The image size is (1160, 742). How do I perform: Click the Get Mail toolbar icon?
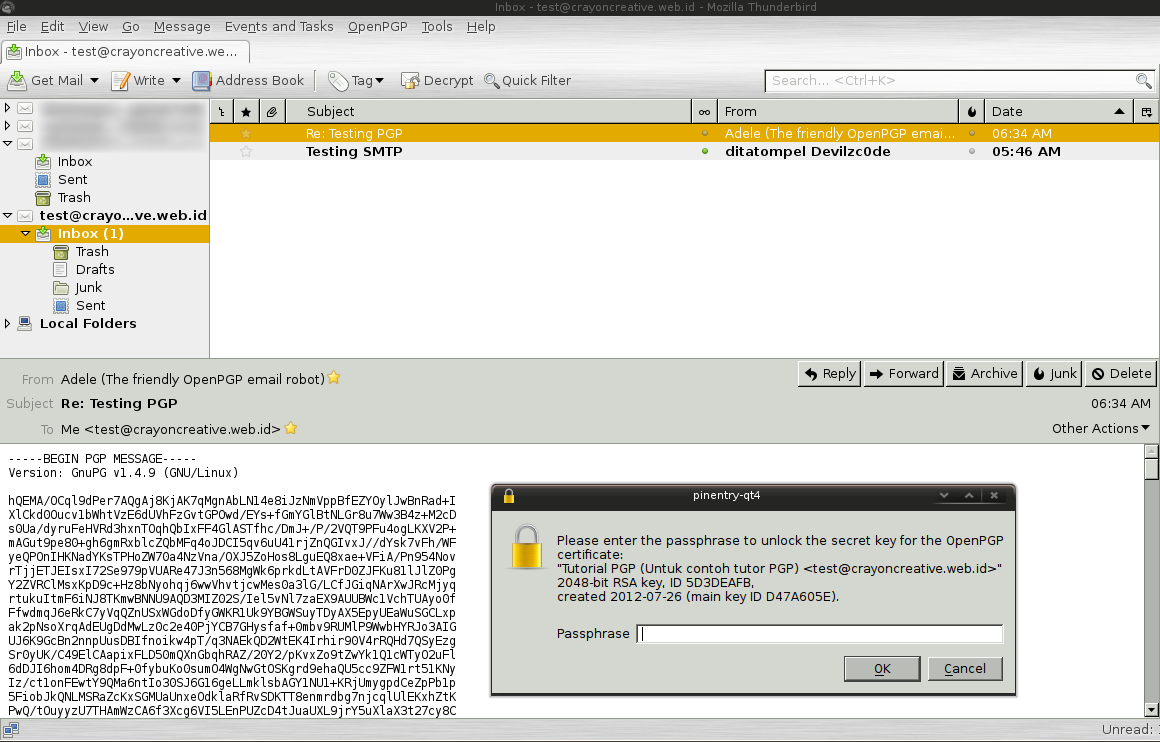click(x=17, y=80)
